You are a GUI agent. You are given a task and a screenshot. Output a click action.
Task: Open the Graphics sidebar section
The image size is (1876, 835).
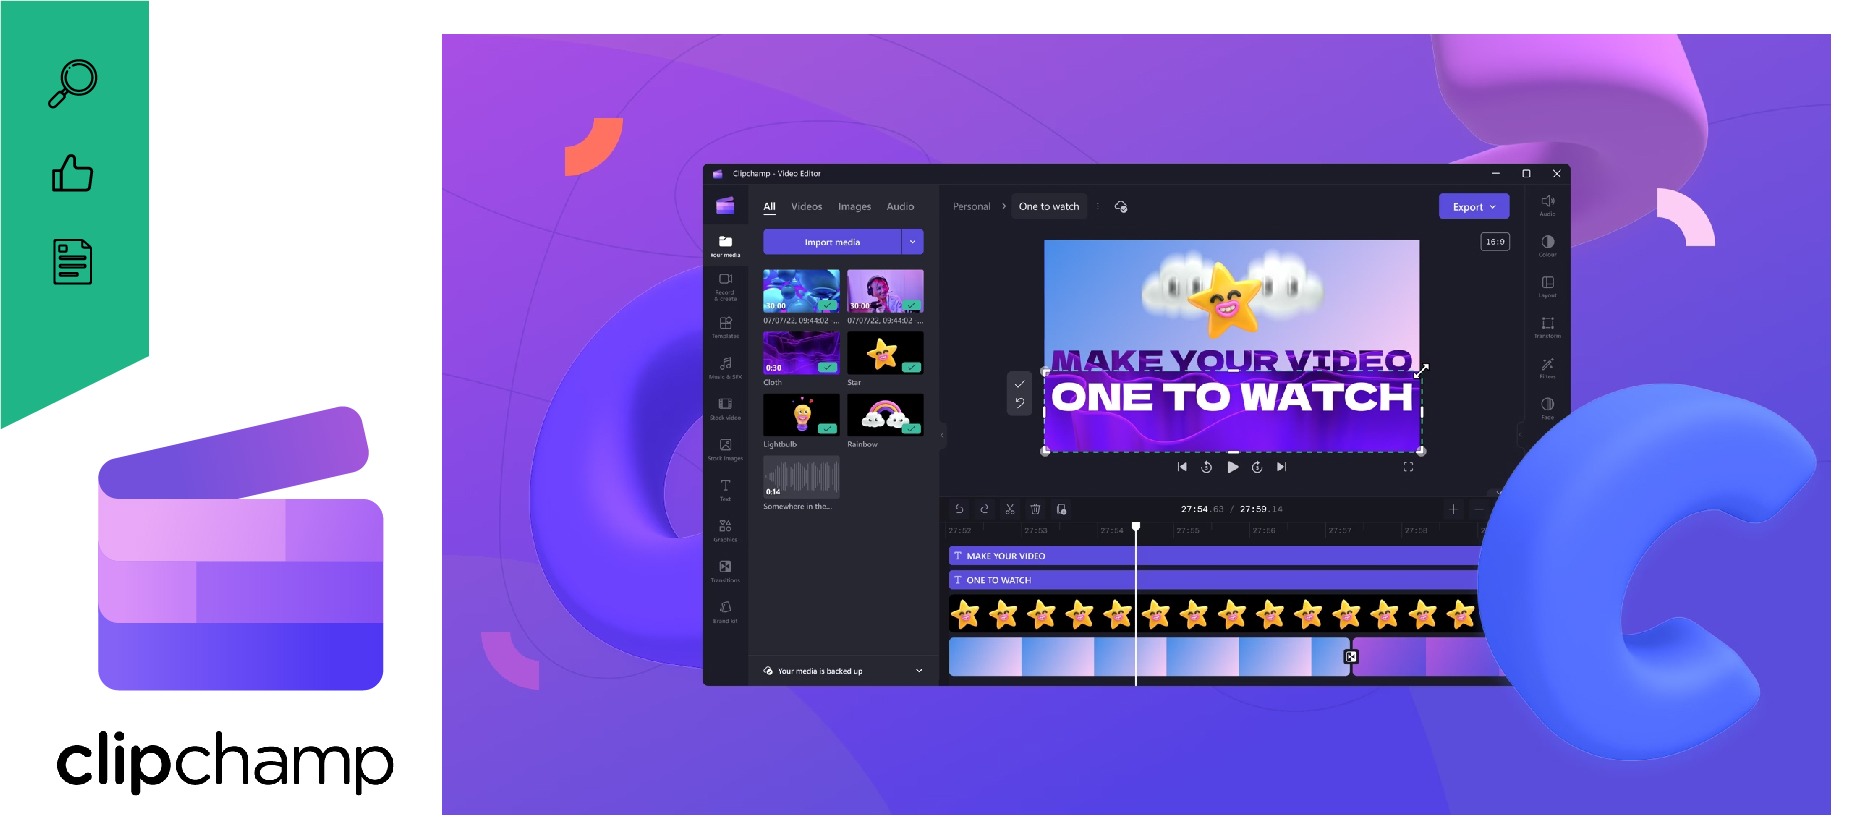725,530
